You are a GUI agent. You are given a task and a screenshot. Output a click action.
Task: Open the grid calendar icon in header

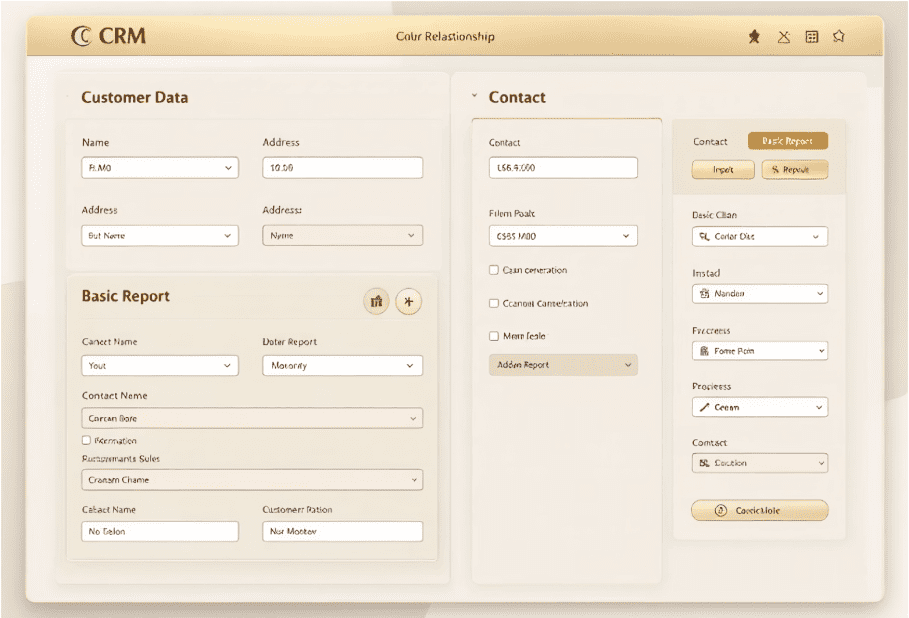(x=812, y=37)
